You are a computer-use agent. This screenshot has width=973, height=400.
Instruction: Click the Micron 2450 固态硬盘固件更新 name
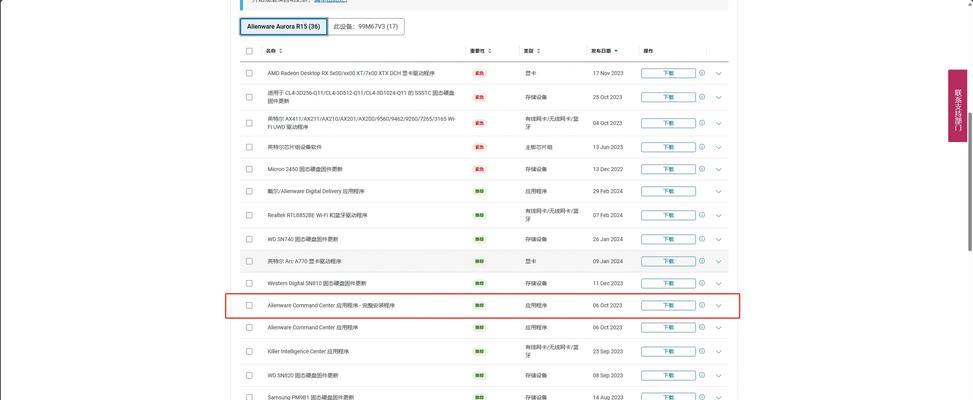pyautogui.click(x=305, y=169)
